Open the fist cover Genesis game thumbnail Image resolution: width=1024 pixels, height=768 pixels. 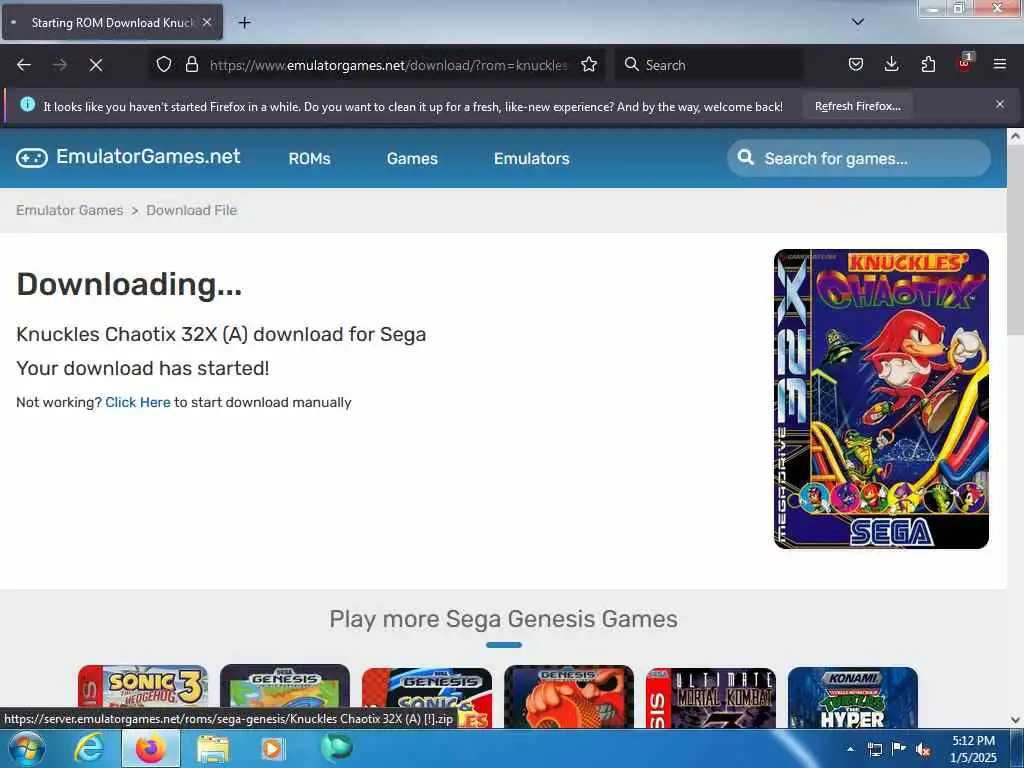[569, 697]
